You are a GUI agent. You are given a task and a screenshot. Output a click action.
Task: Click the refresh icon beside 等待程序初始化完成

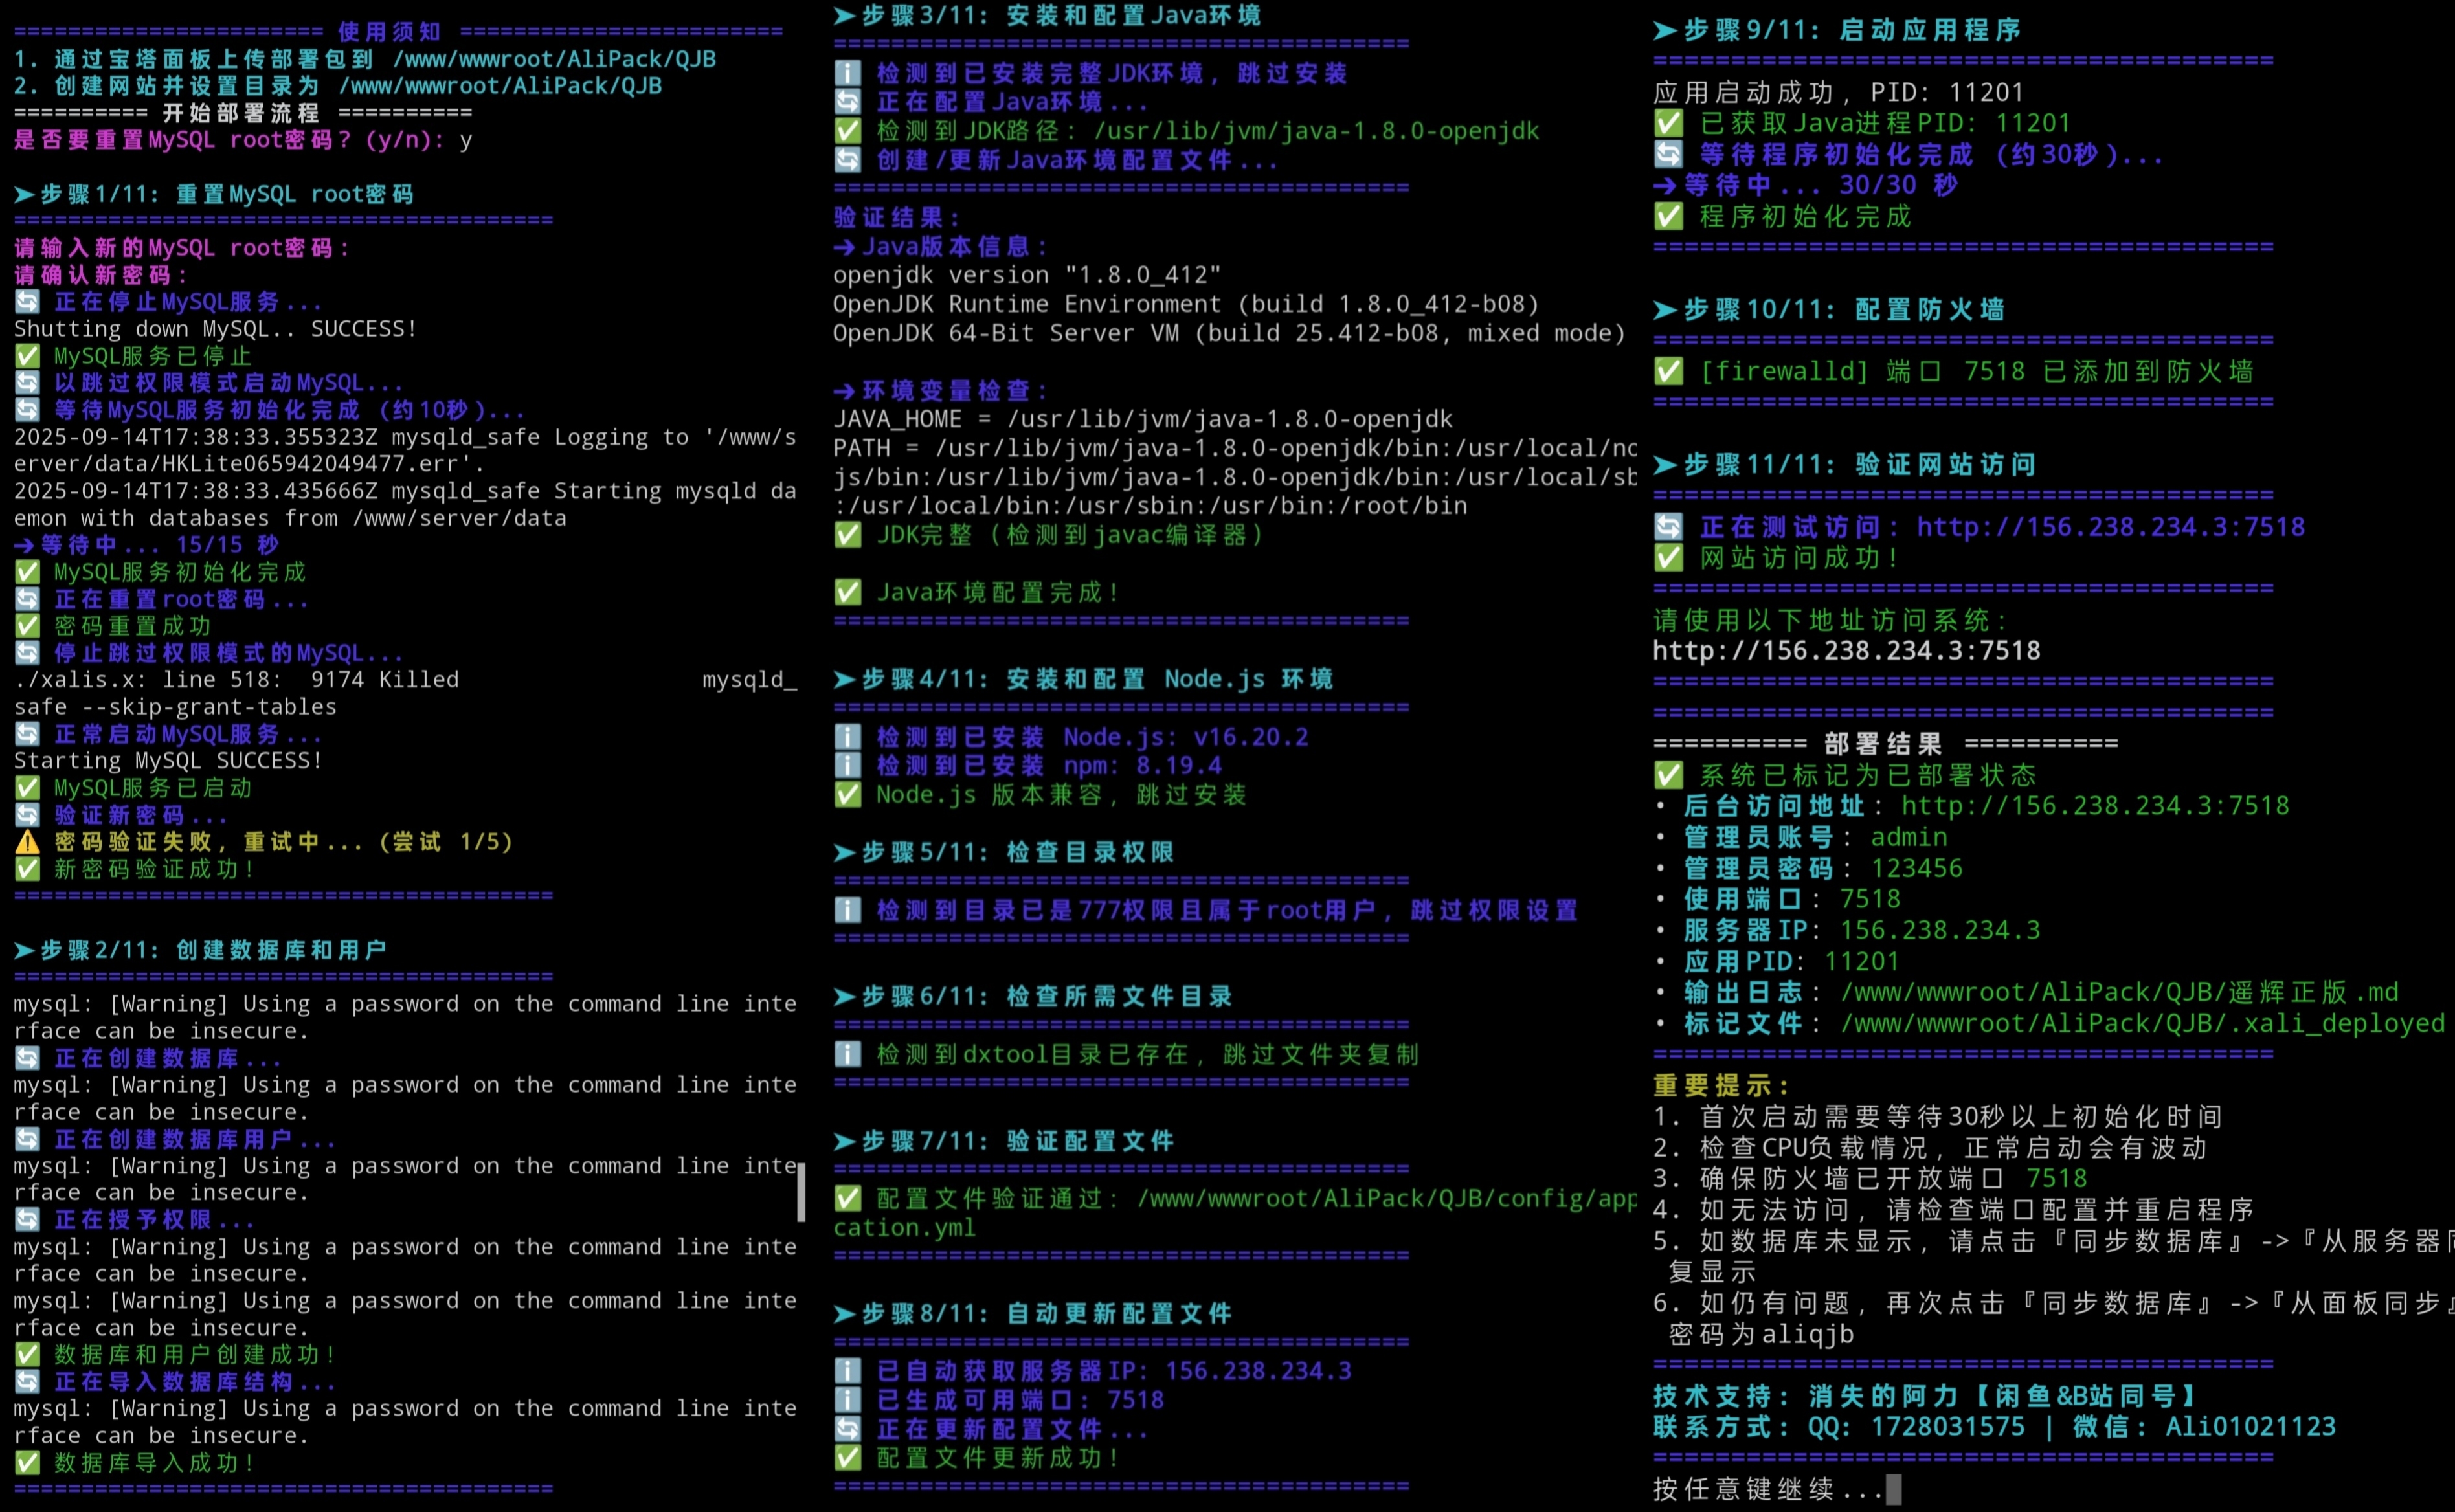pos(1668,154)
